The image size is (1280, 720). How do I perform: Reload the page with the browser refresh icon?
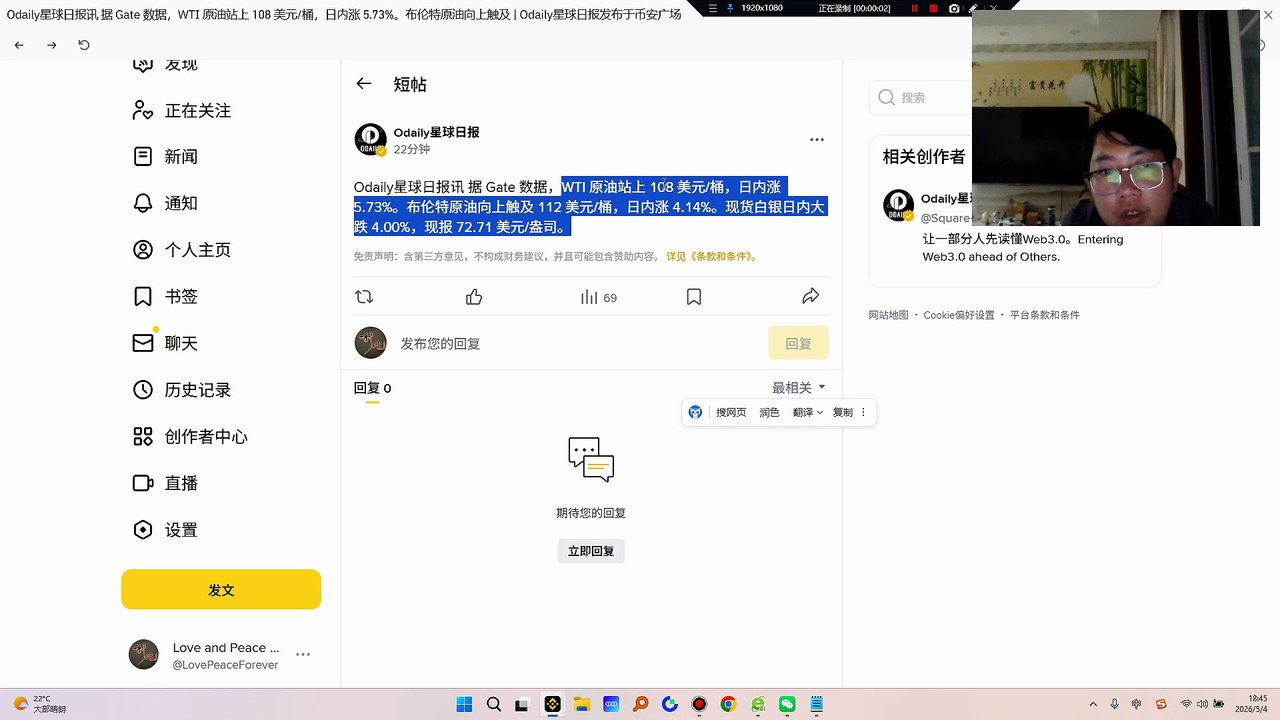84,45
